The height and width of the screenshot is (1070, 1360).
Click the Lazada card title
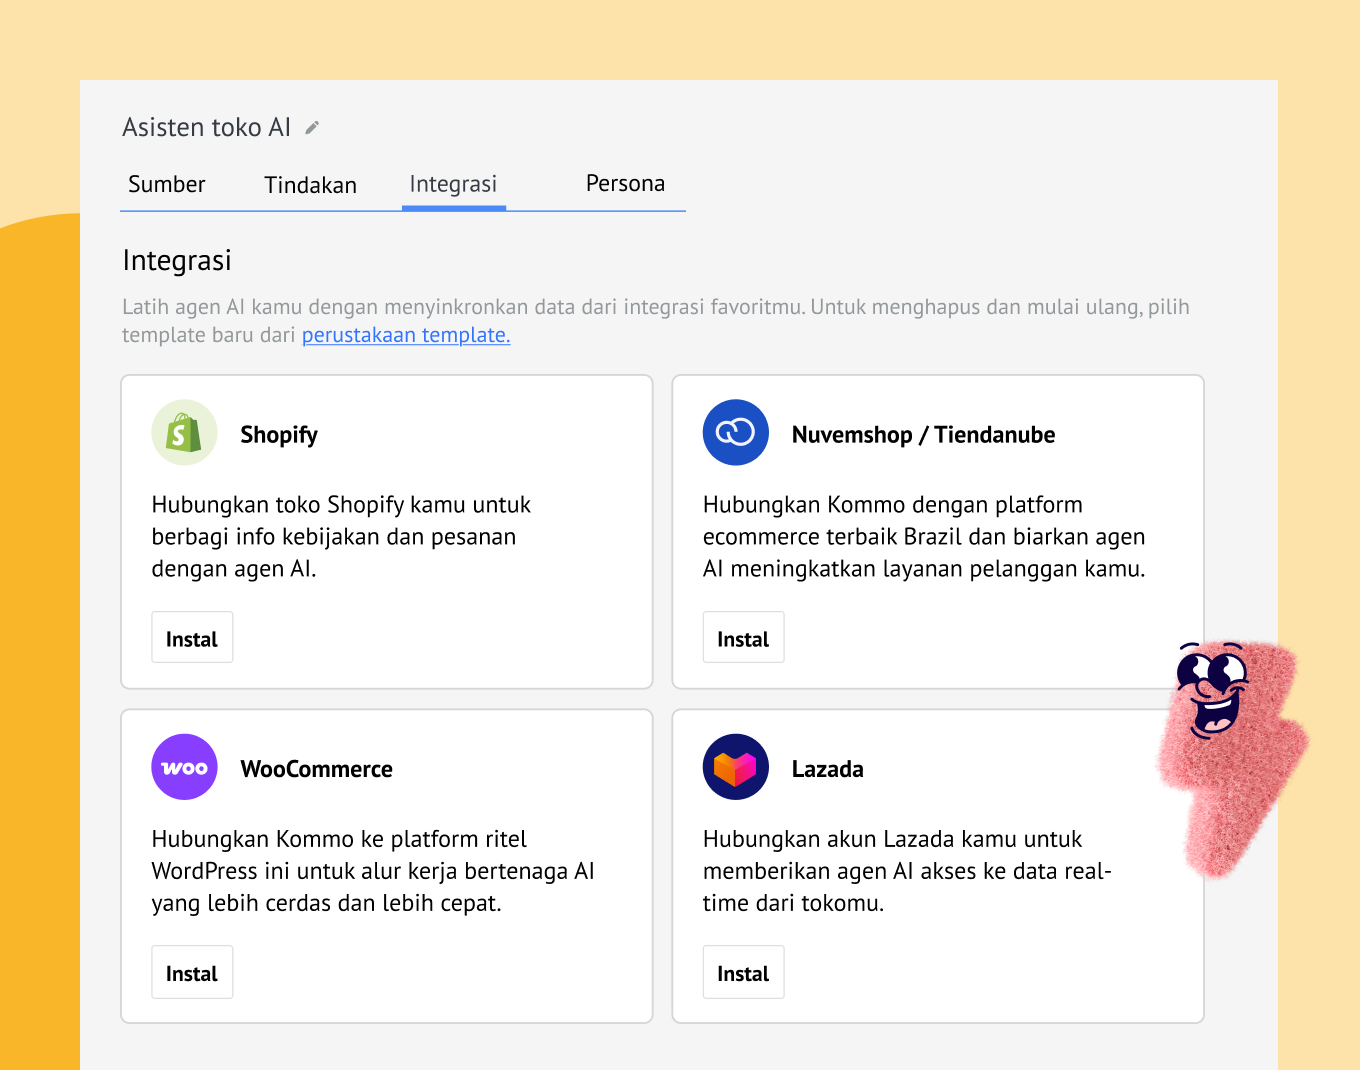click(x=827, y=769)
